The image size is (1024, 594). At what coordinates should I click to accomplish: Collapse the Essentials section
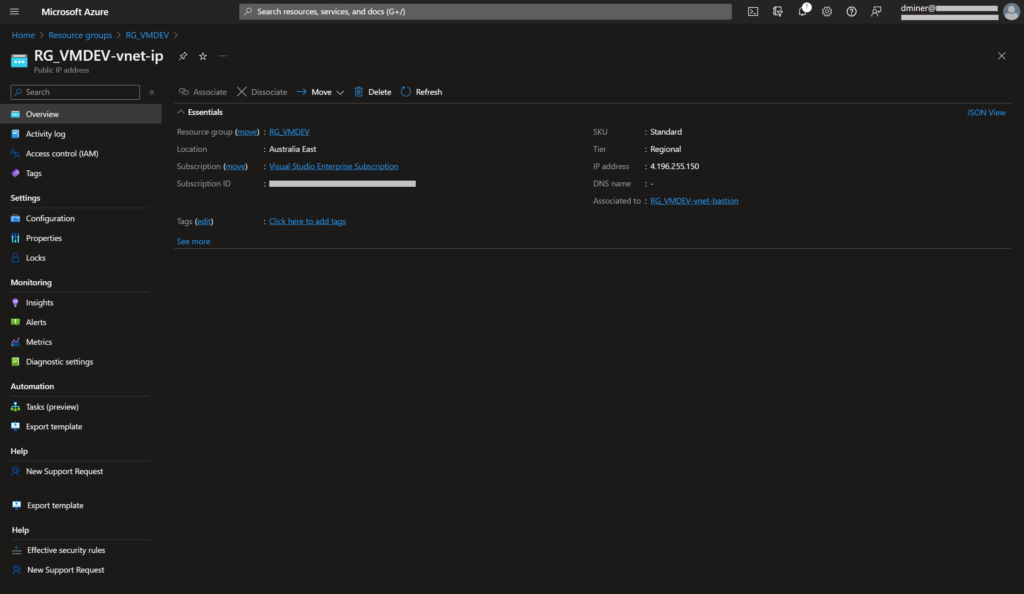pyautogui.click(x=182, y=112)
